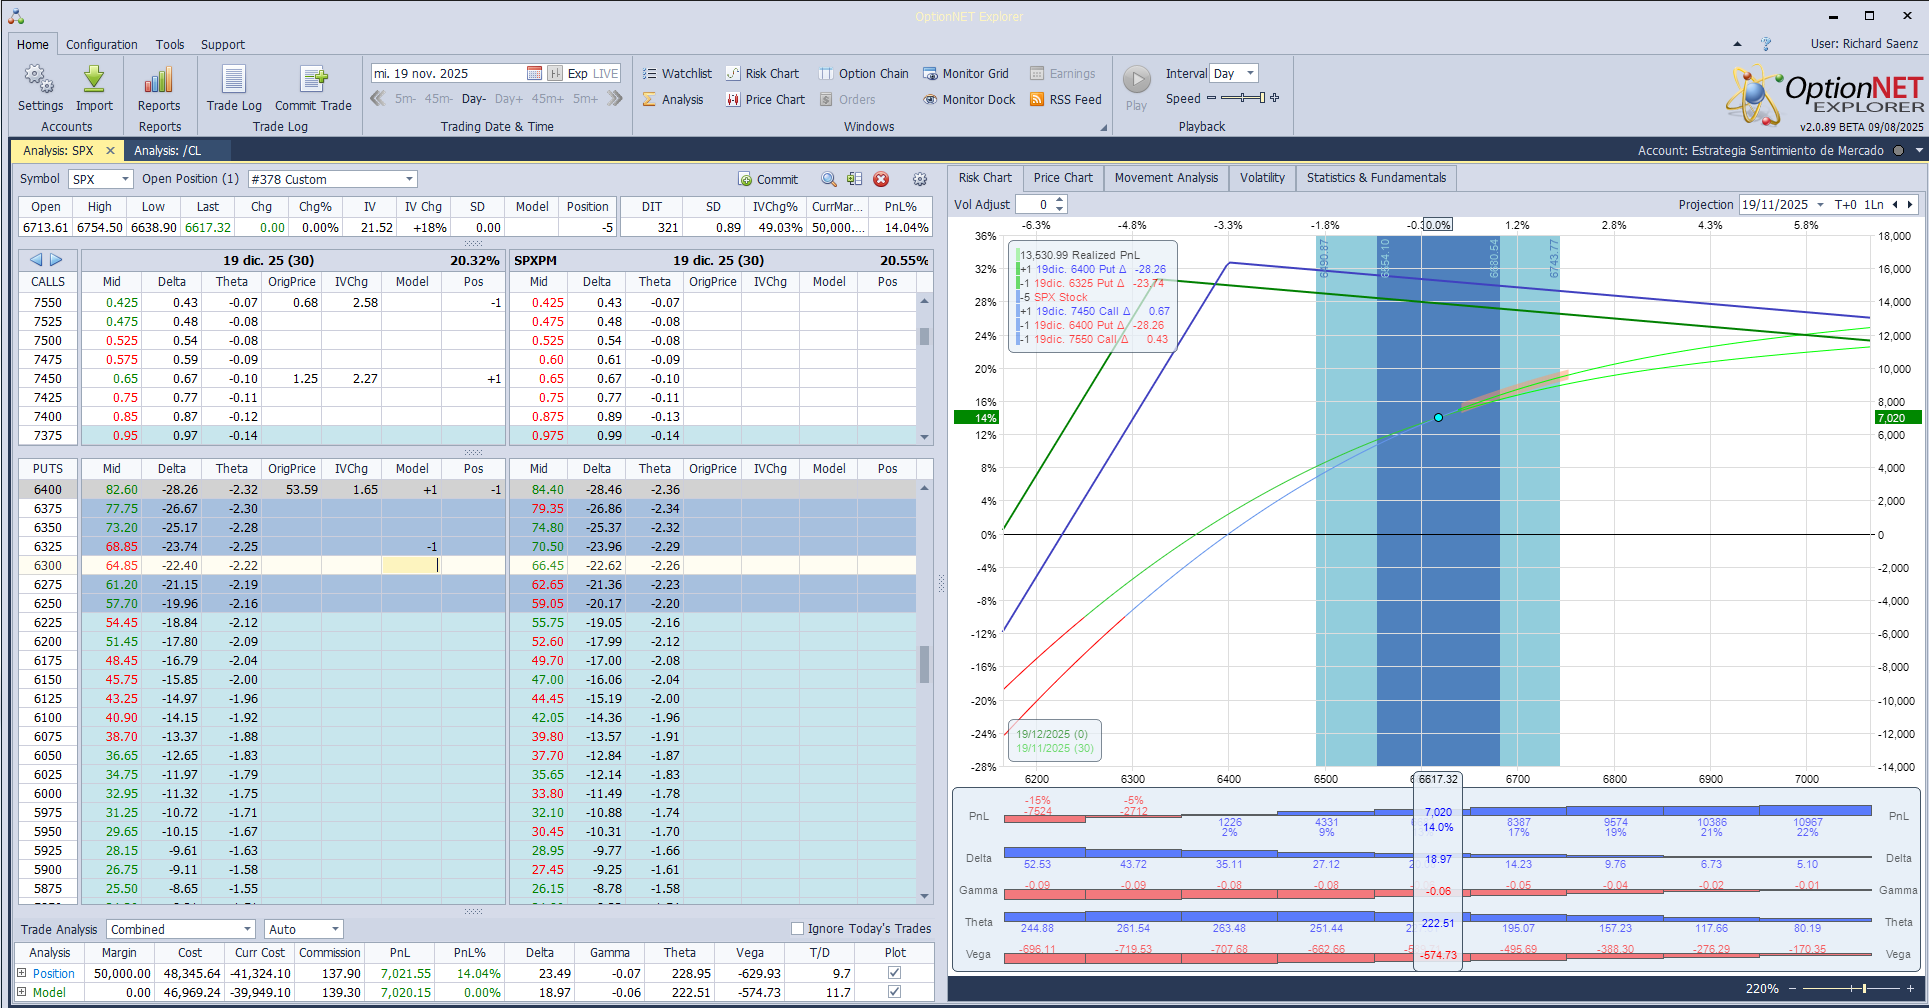The image size is (1929, 1008).
Task: Switch to the Volatility tab
Action: (x=1262, y=178)
